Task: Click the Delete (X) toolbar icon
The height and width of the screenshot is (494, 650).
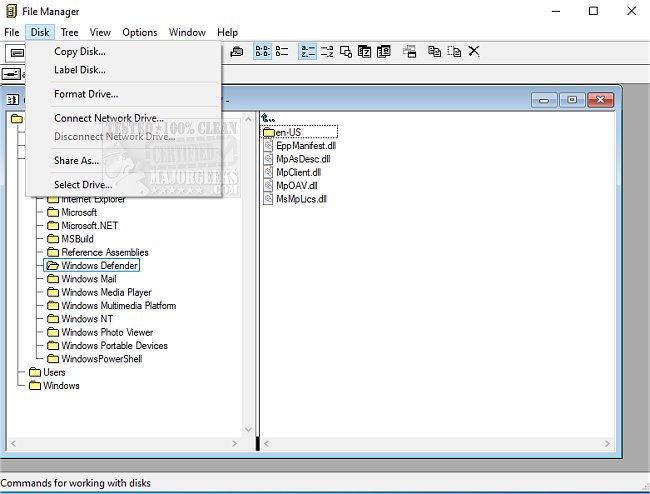Action: pyautogui.click(x=474, y=51)
